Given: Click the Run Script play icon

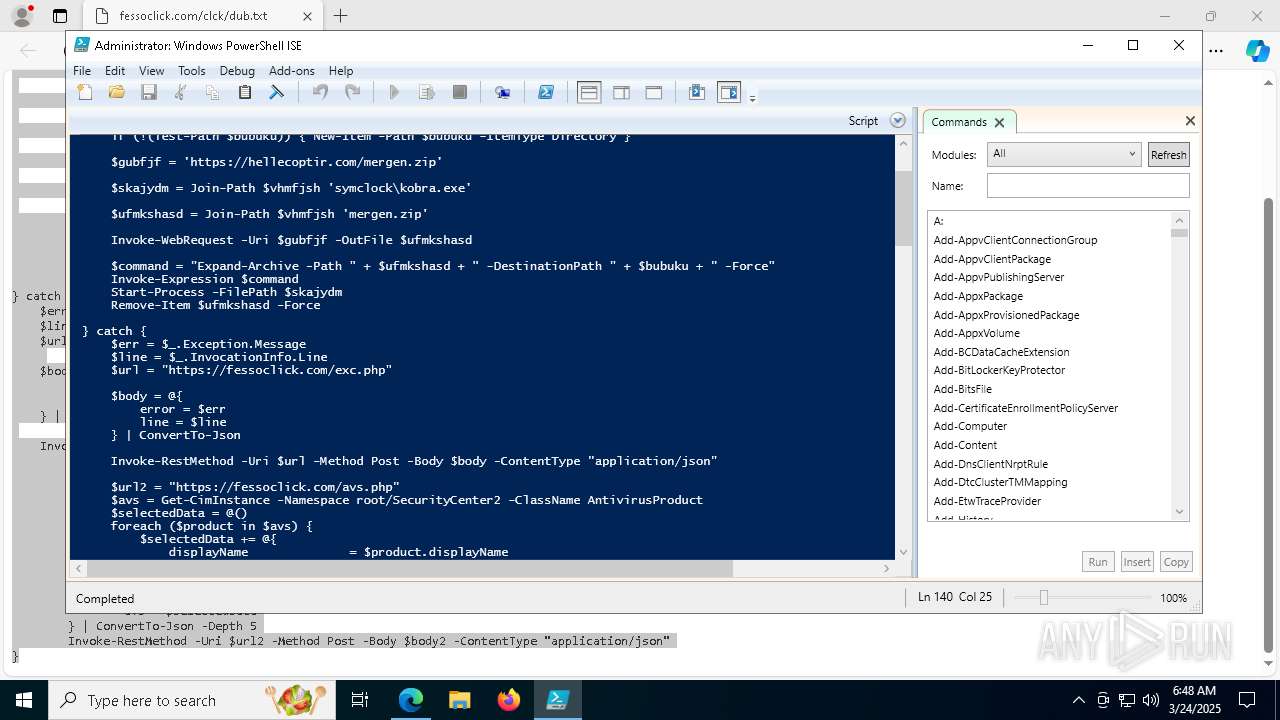Looking at the screenshot, I should coord(394,93).
